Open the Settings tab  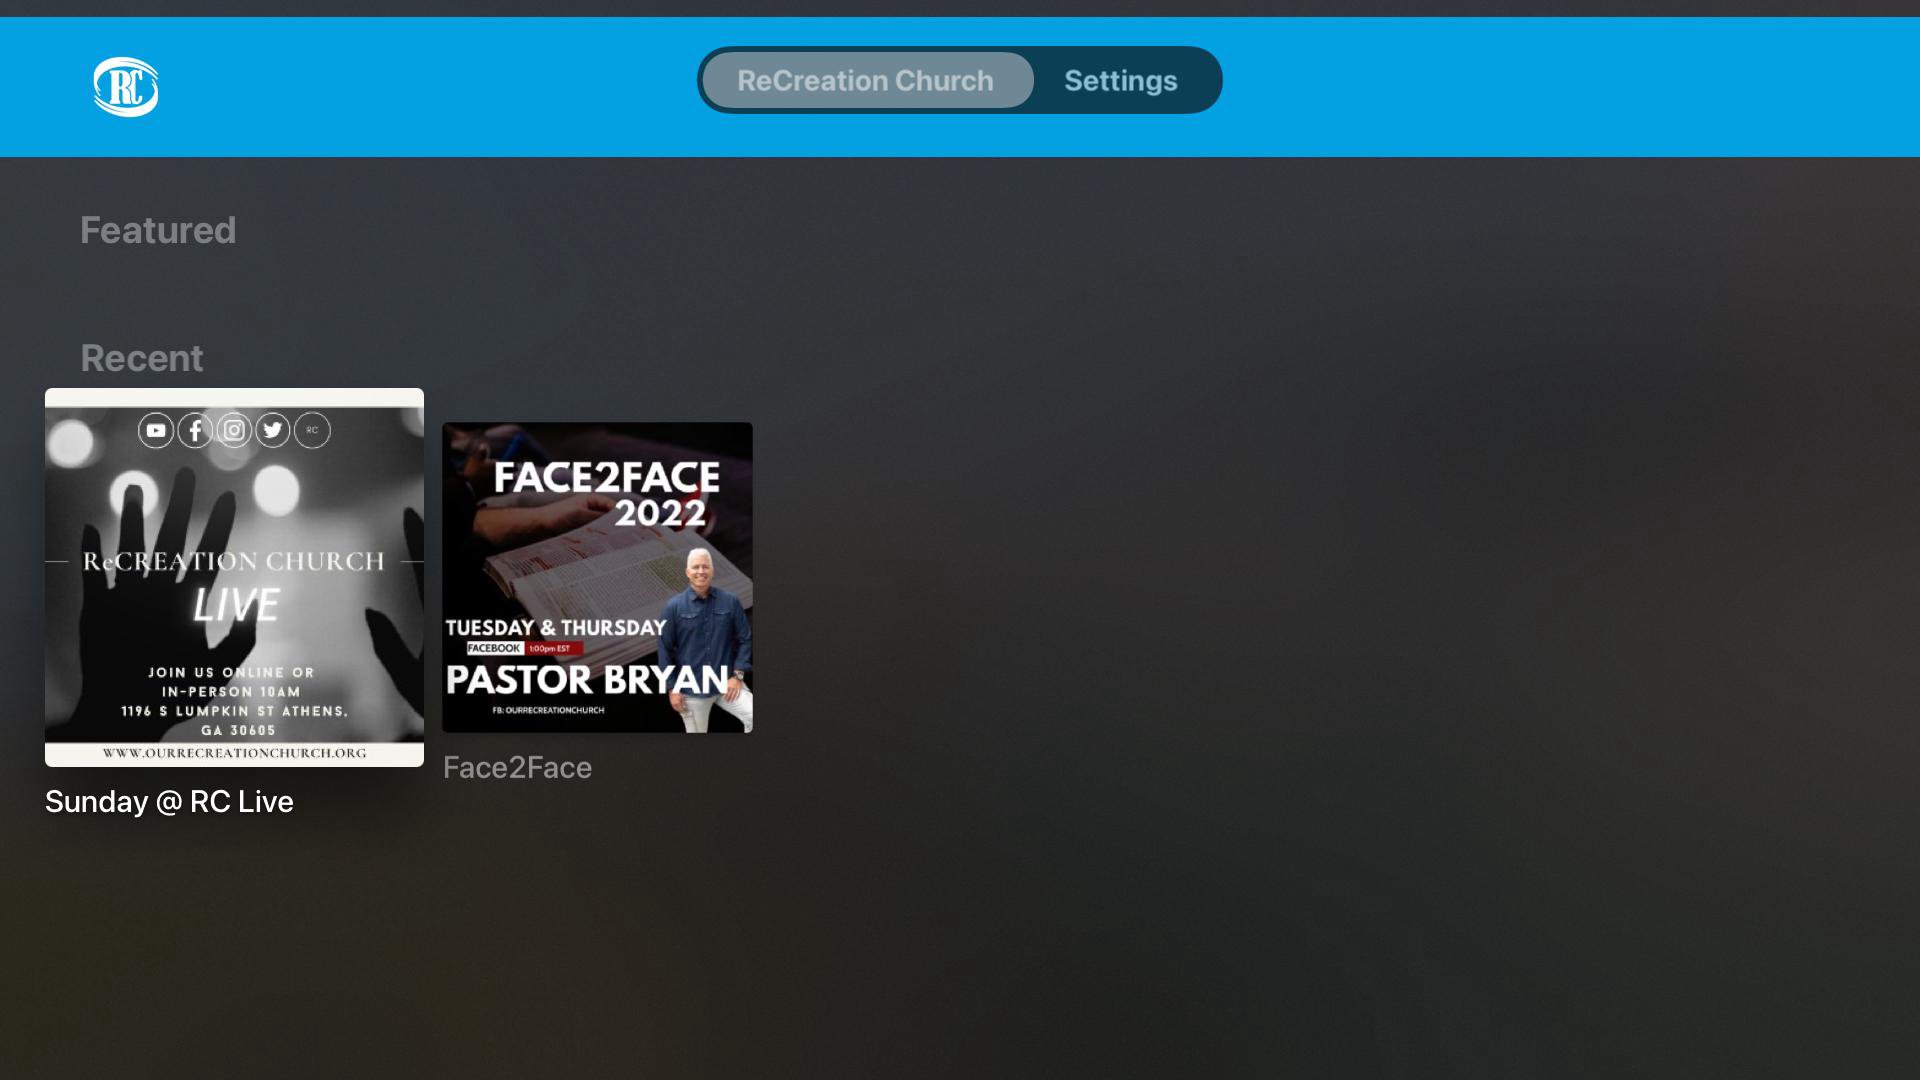[x=1120, y=81]
